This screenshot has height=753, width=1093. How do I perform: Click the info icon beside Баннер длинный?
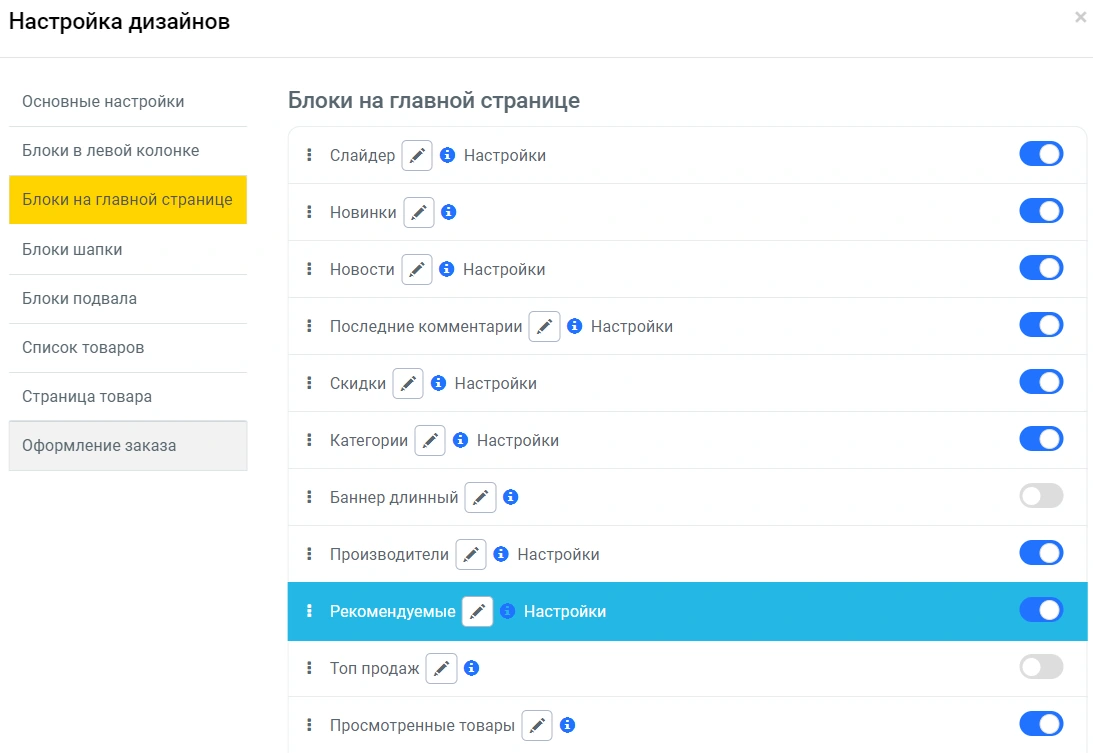coord(511,497)
